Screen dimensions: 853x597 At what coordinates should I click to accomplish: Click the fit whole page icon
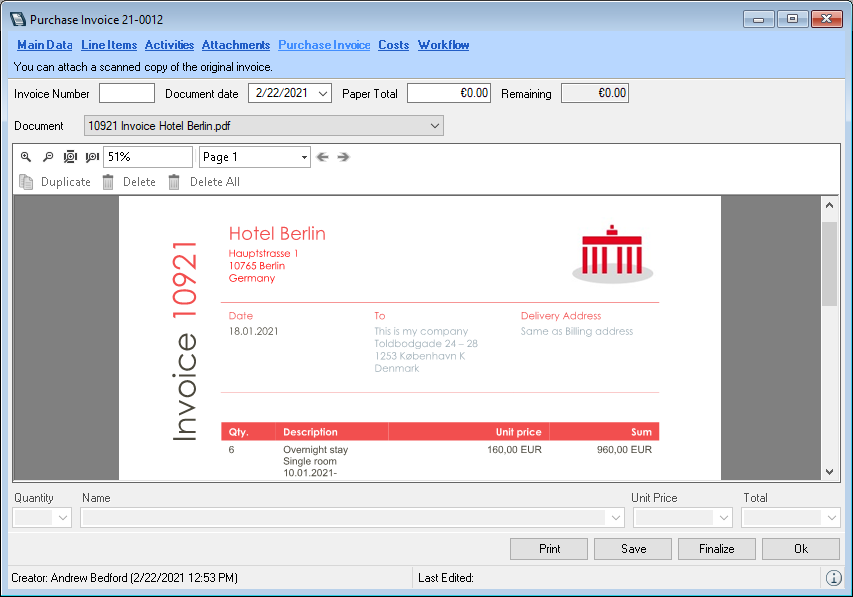(x=70, y=157)
